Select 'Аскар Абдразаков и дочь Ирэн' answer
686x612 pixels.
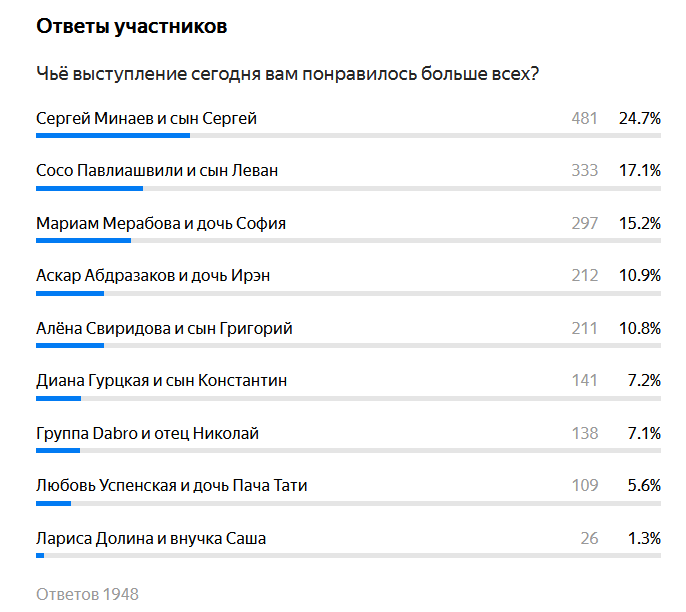(153, 275)
